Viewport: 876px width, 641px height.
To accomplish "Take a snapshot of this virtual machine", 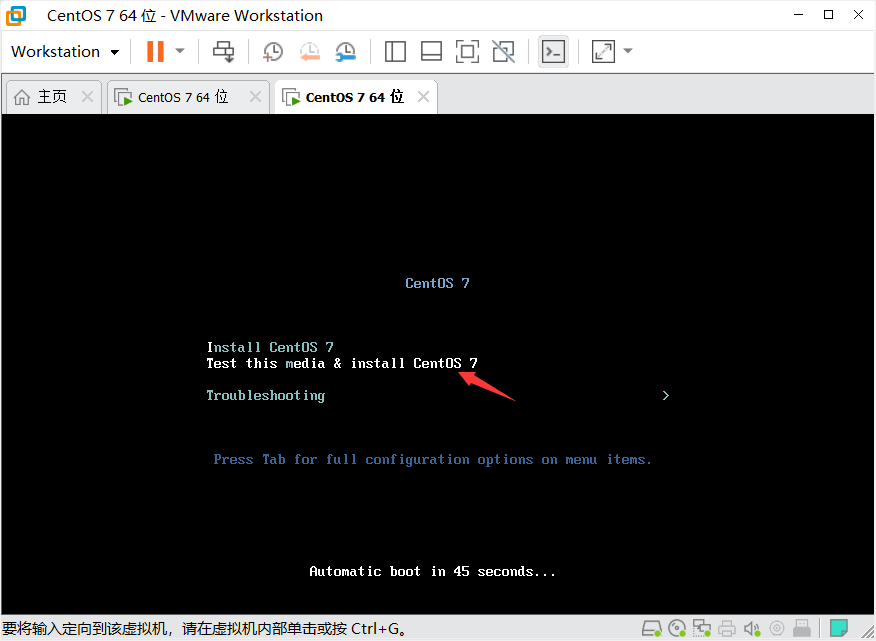I will [x=273, y=51].
